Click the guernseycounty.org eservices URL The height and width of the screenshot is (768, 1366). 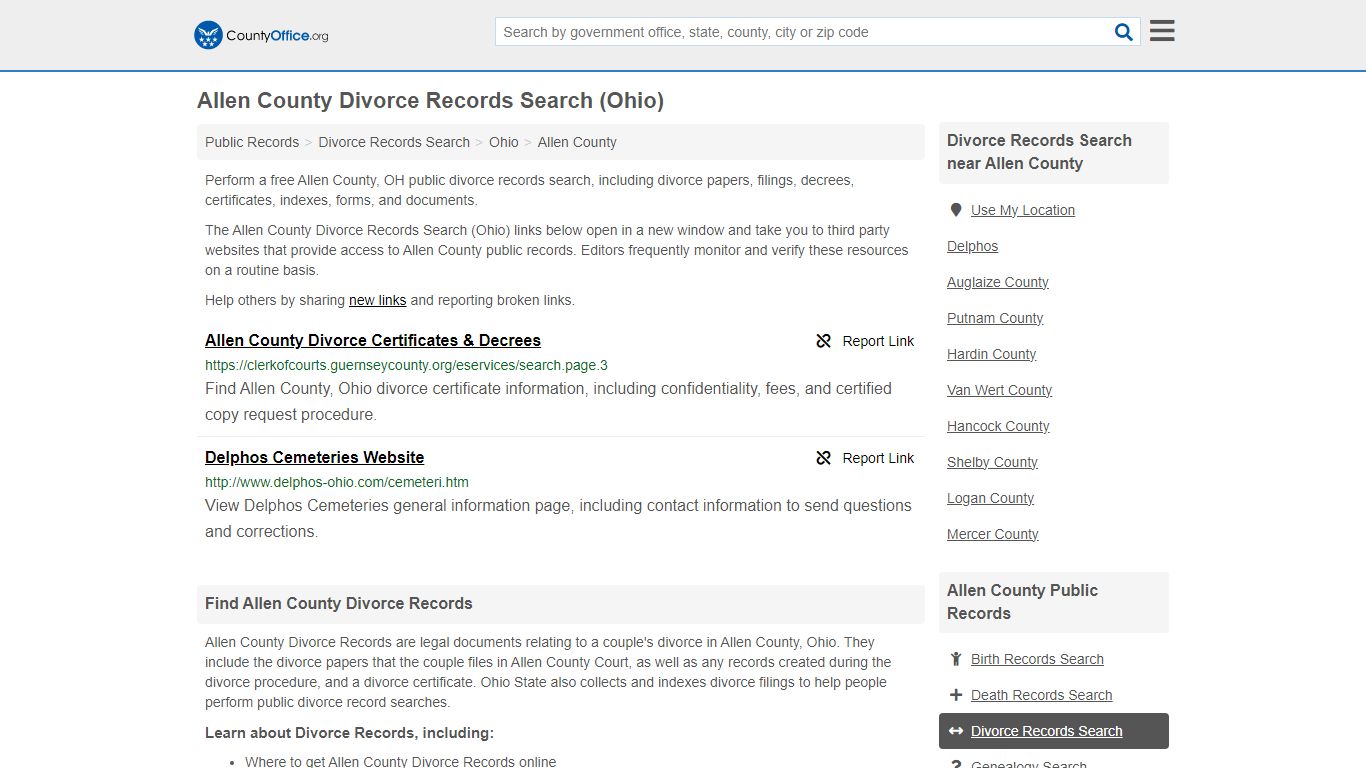pos(406,365)
